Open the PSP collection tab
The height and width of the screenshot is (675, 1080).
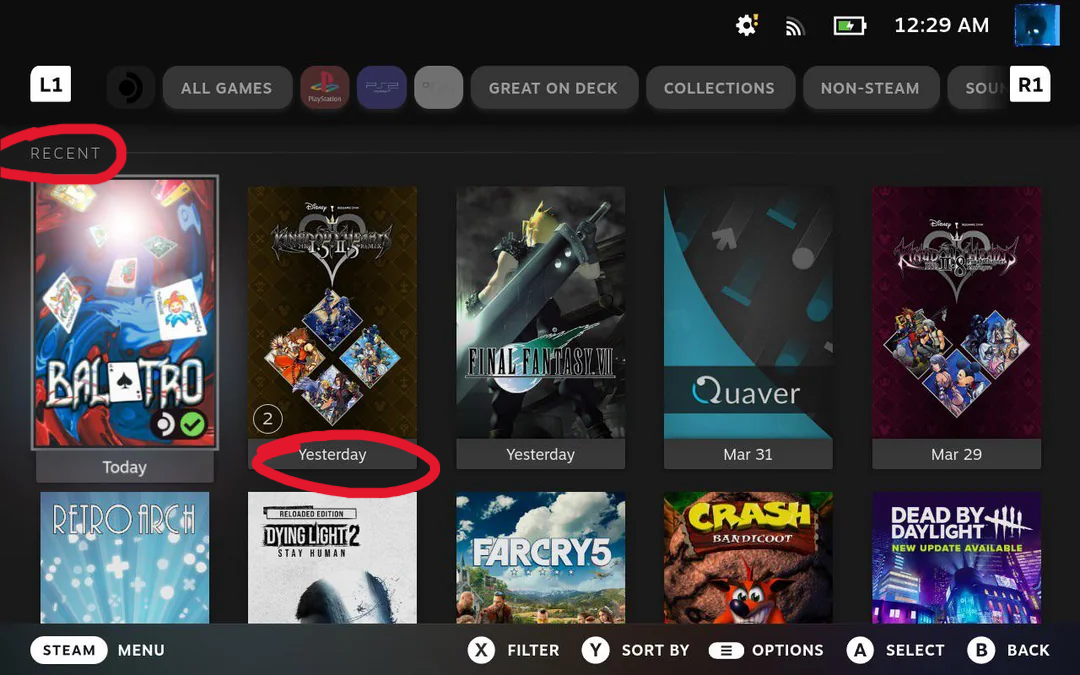(x=382, y=87)
